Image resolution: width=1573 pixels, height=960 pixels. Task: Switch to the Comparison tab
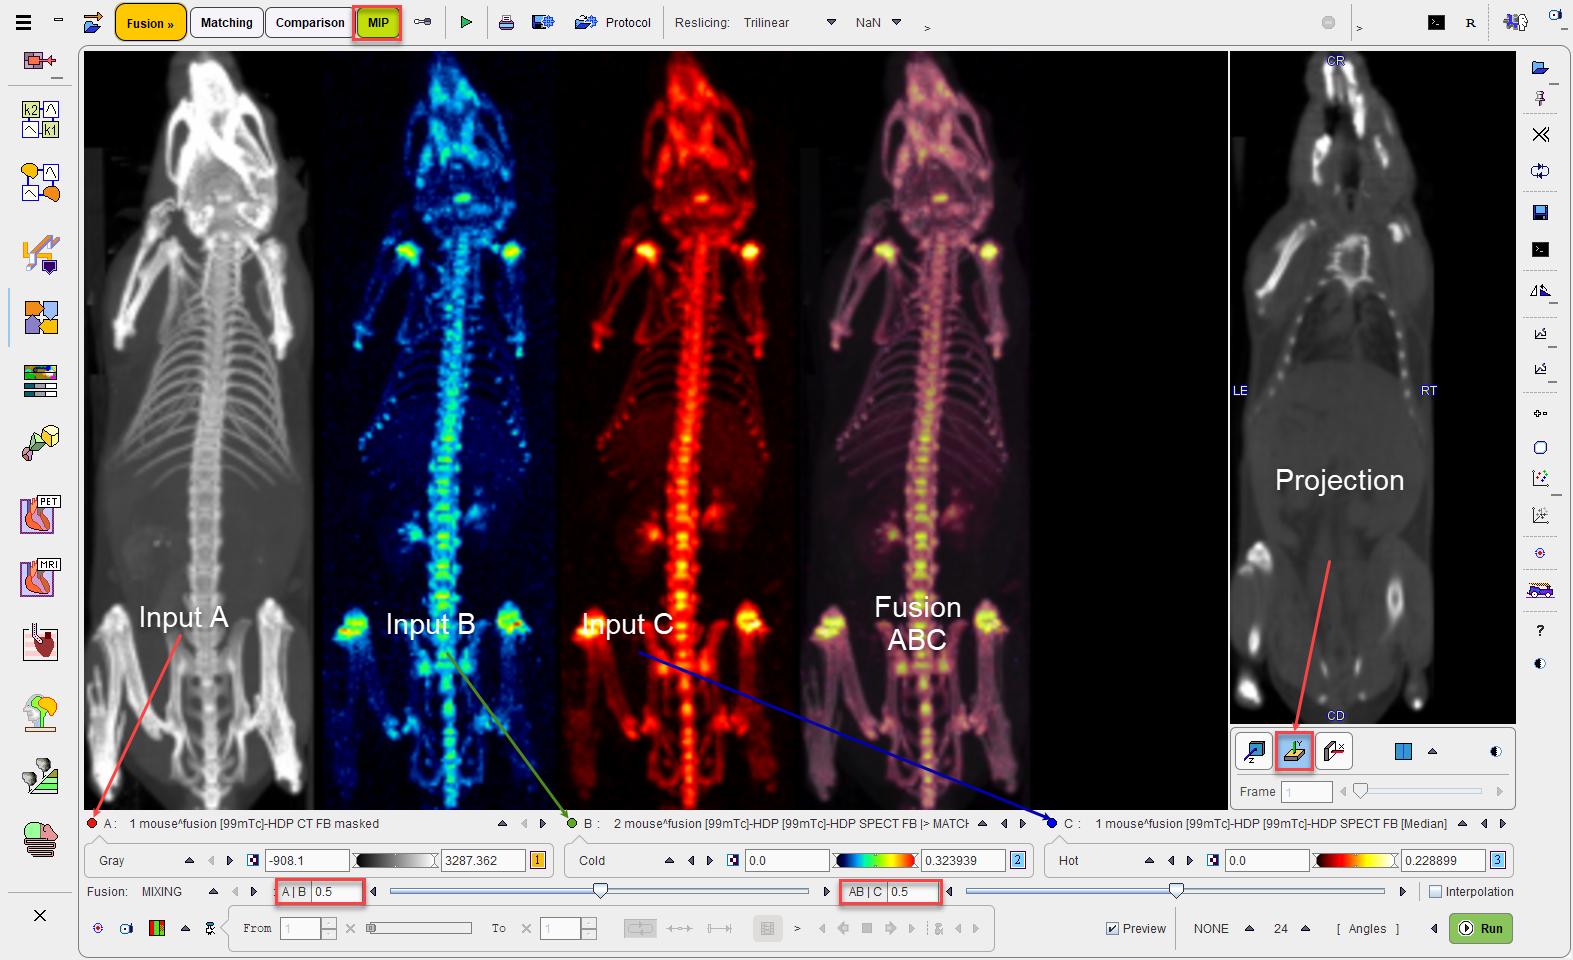pos(310,22)
